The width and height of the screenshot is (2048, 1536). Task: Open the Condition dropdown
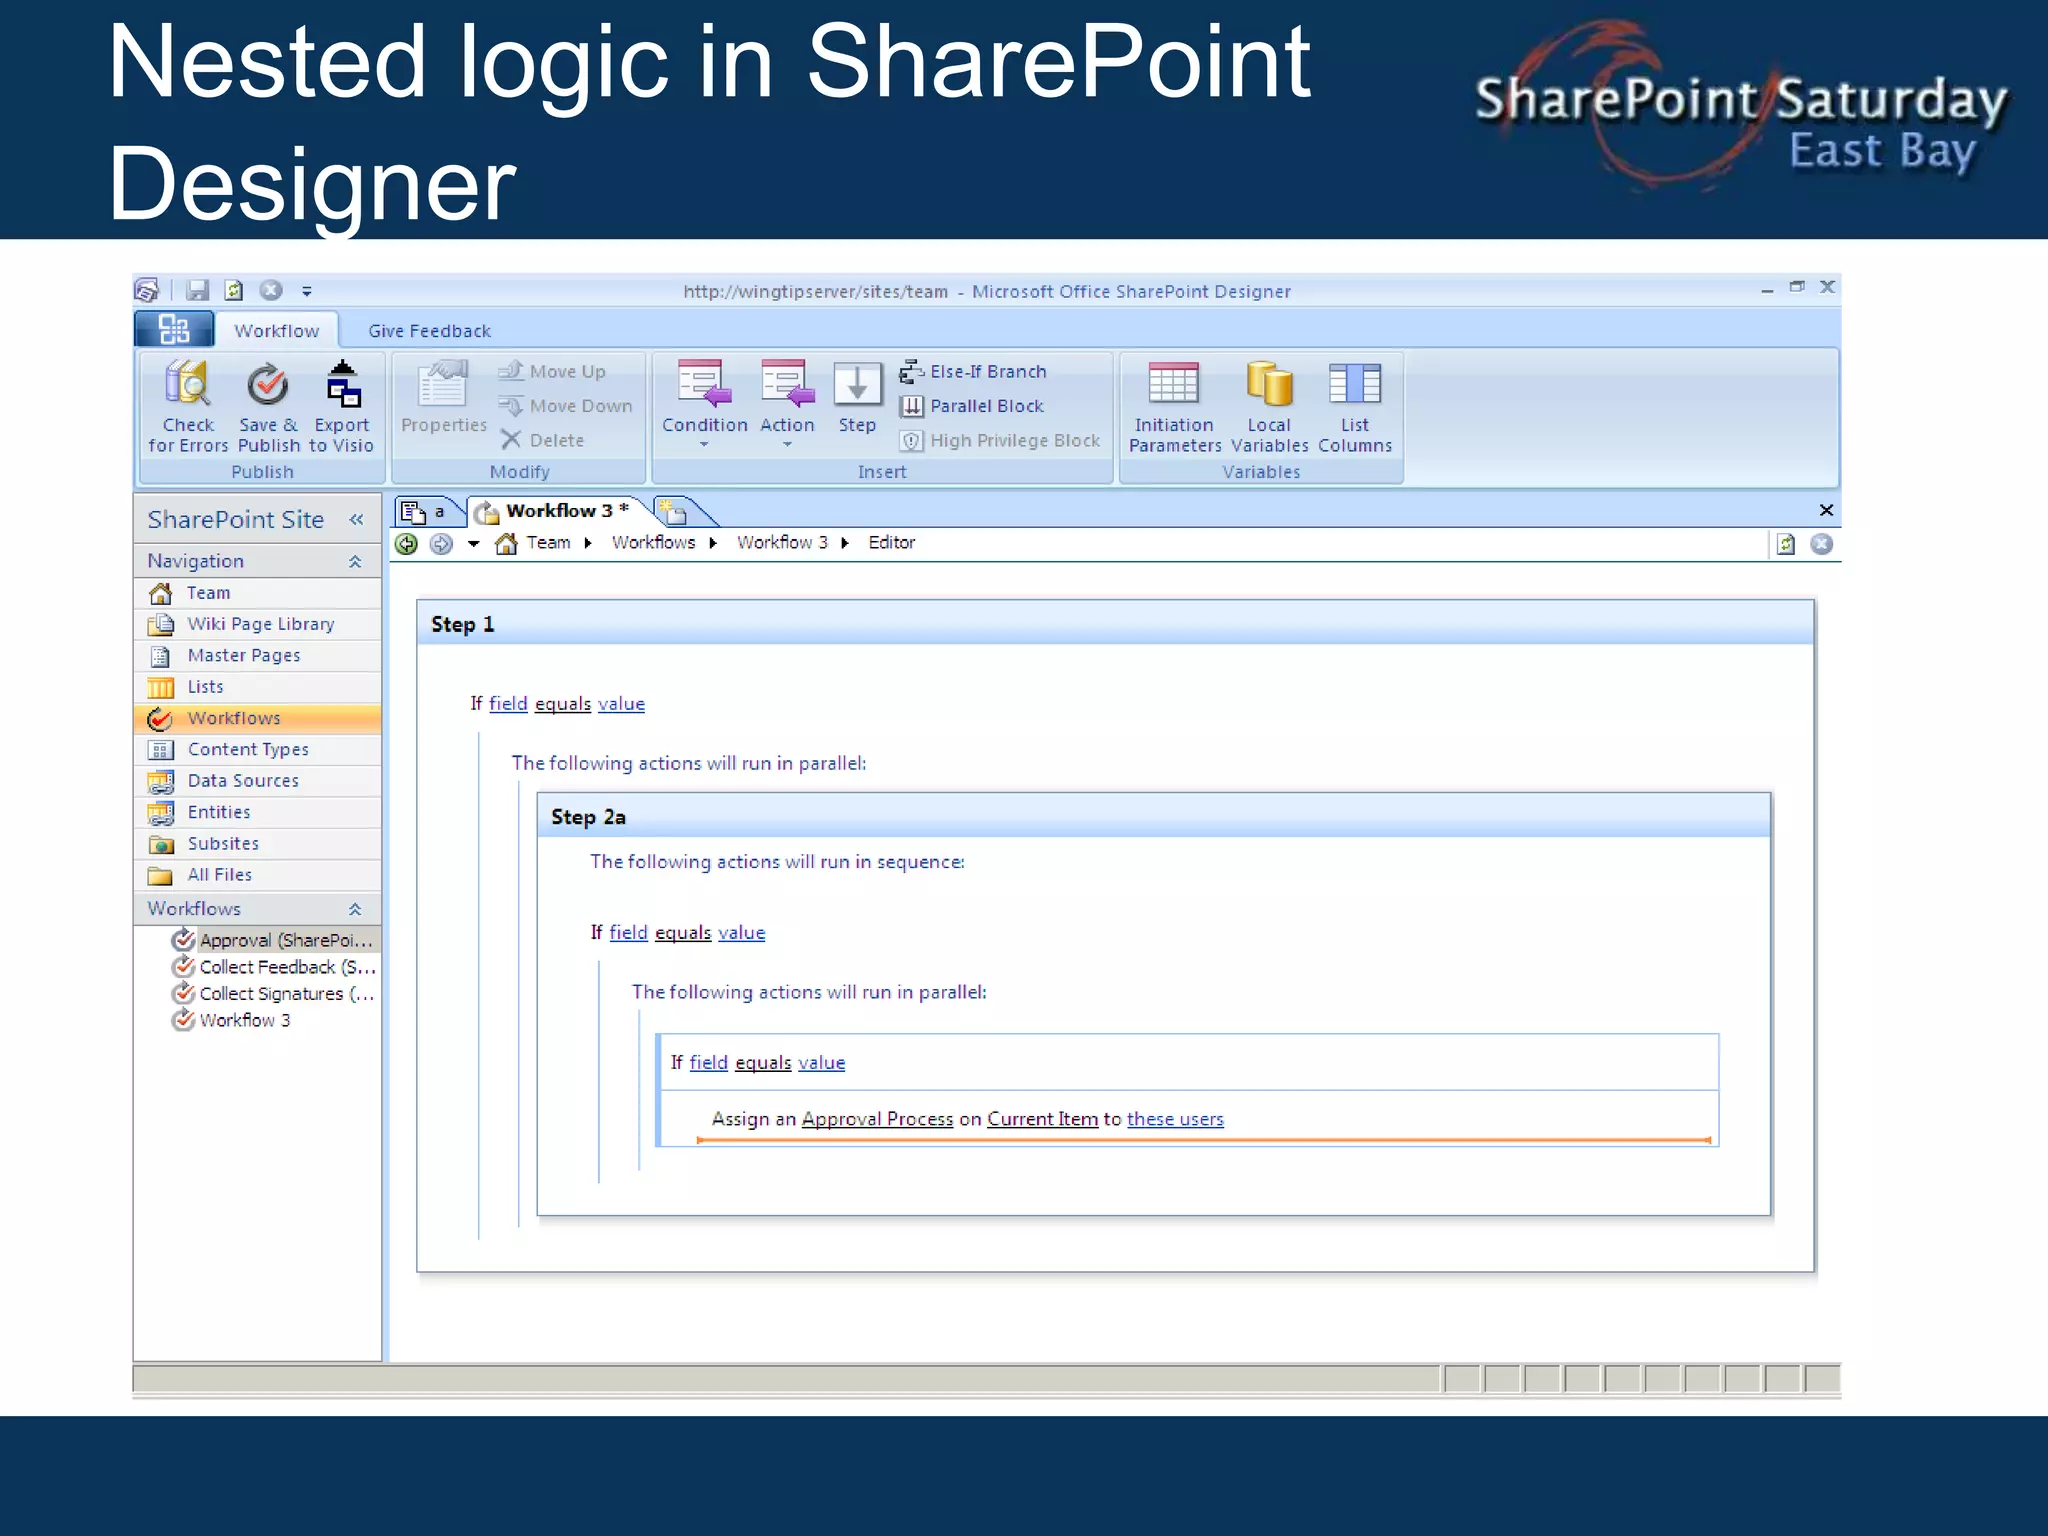point(704,443)
